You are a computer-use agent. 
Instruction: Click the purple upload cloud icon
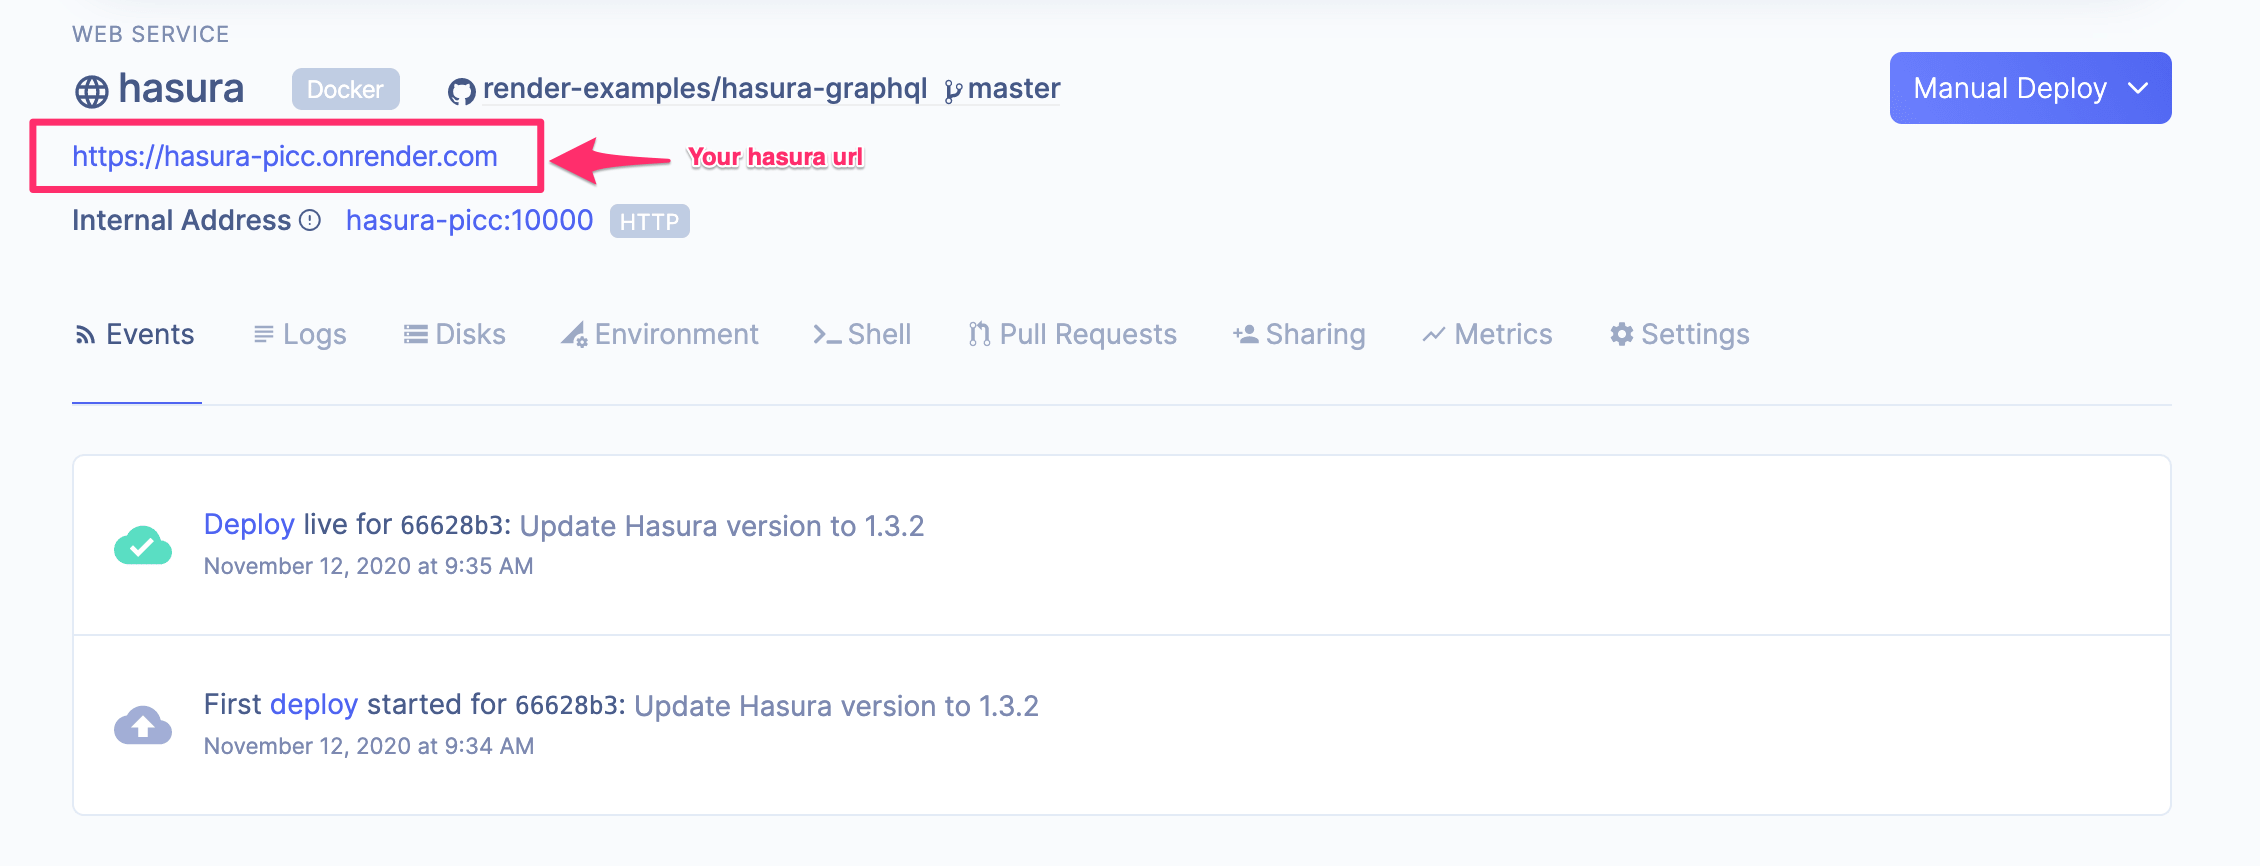[x=143, y=725]
